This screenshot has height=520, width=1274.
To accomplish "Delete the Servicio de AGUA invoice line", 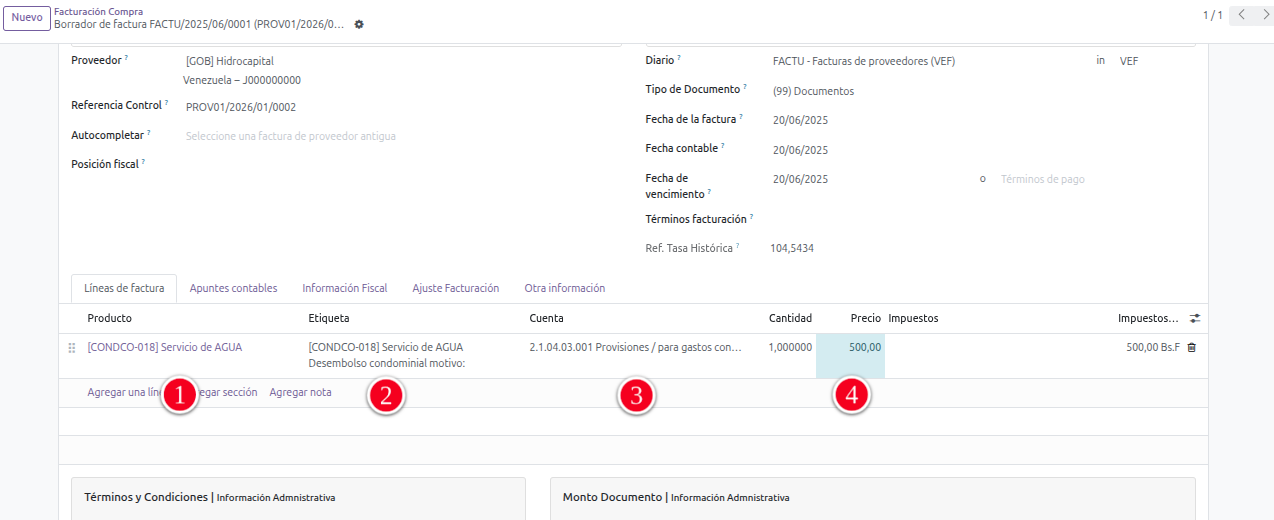I will [1191, 348].
